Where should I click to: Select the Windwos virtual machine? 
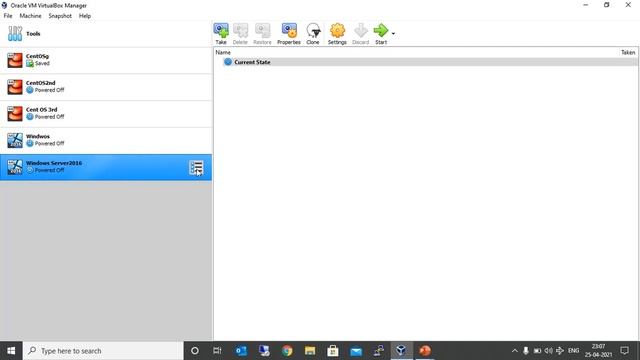(106, 140)
